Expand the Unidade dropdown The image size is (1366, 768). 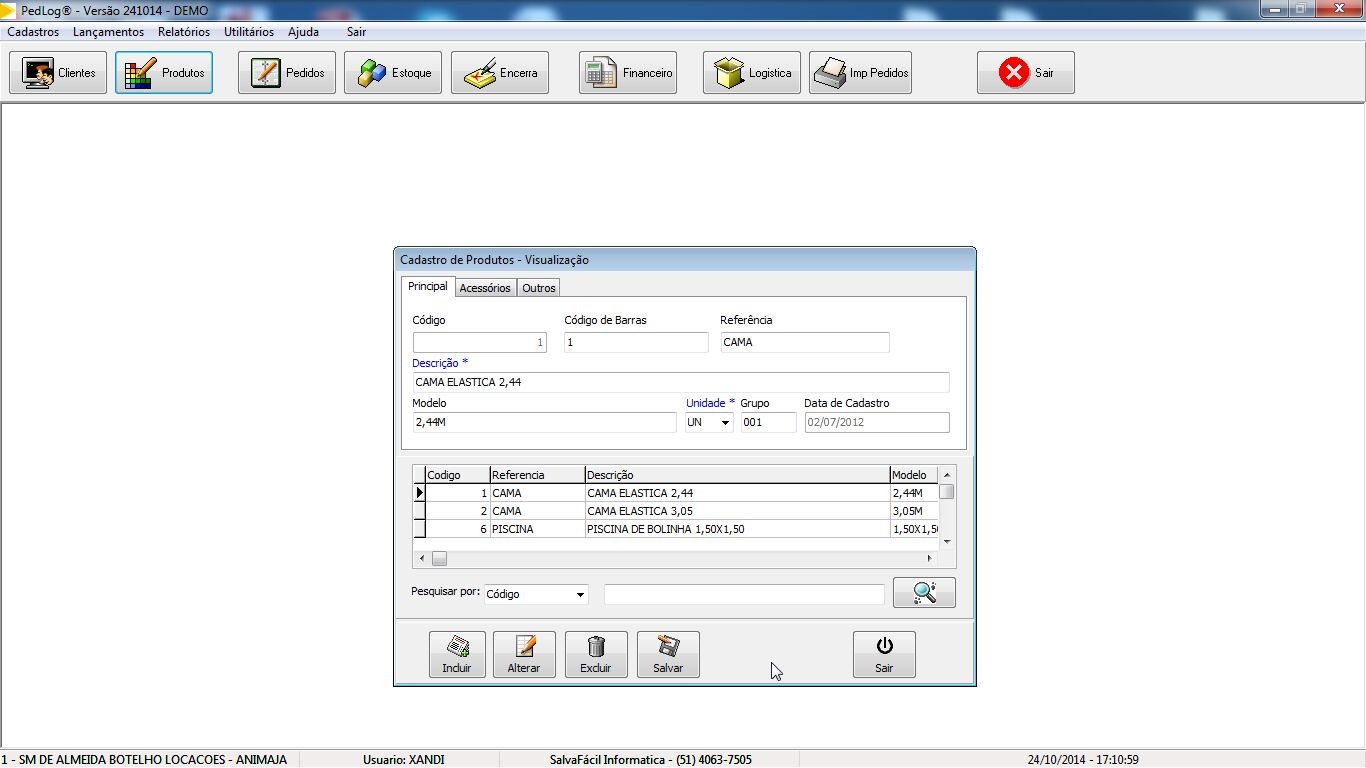tap(725, 423)
